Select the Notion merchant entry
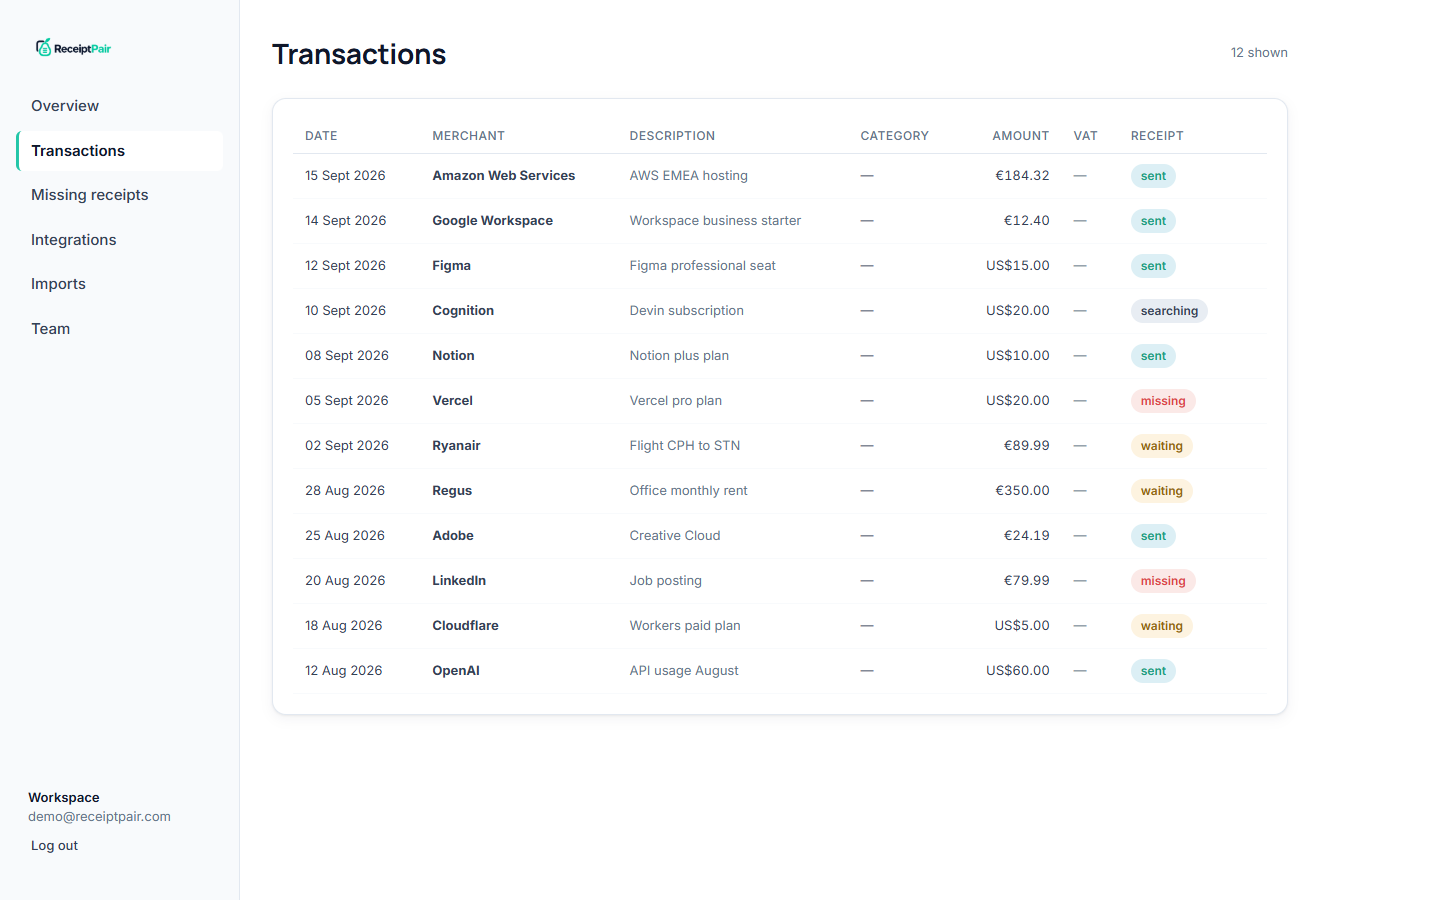Screen dimensions: 1440x900 (453, 356)
